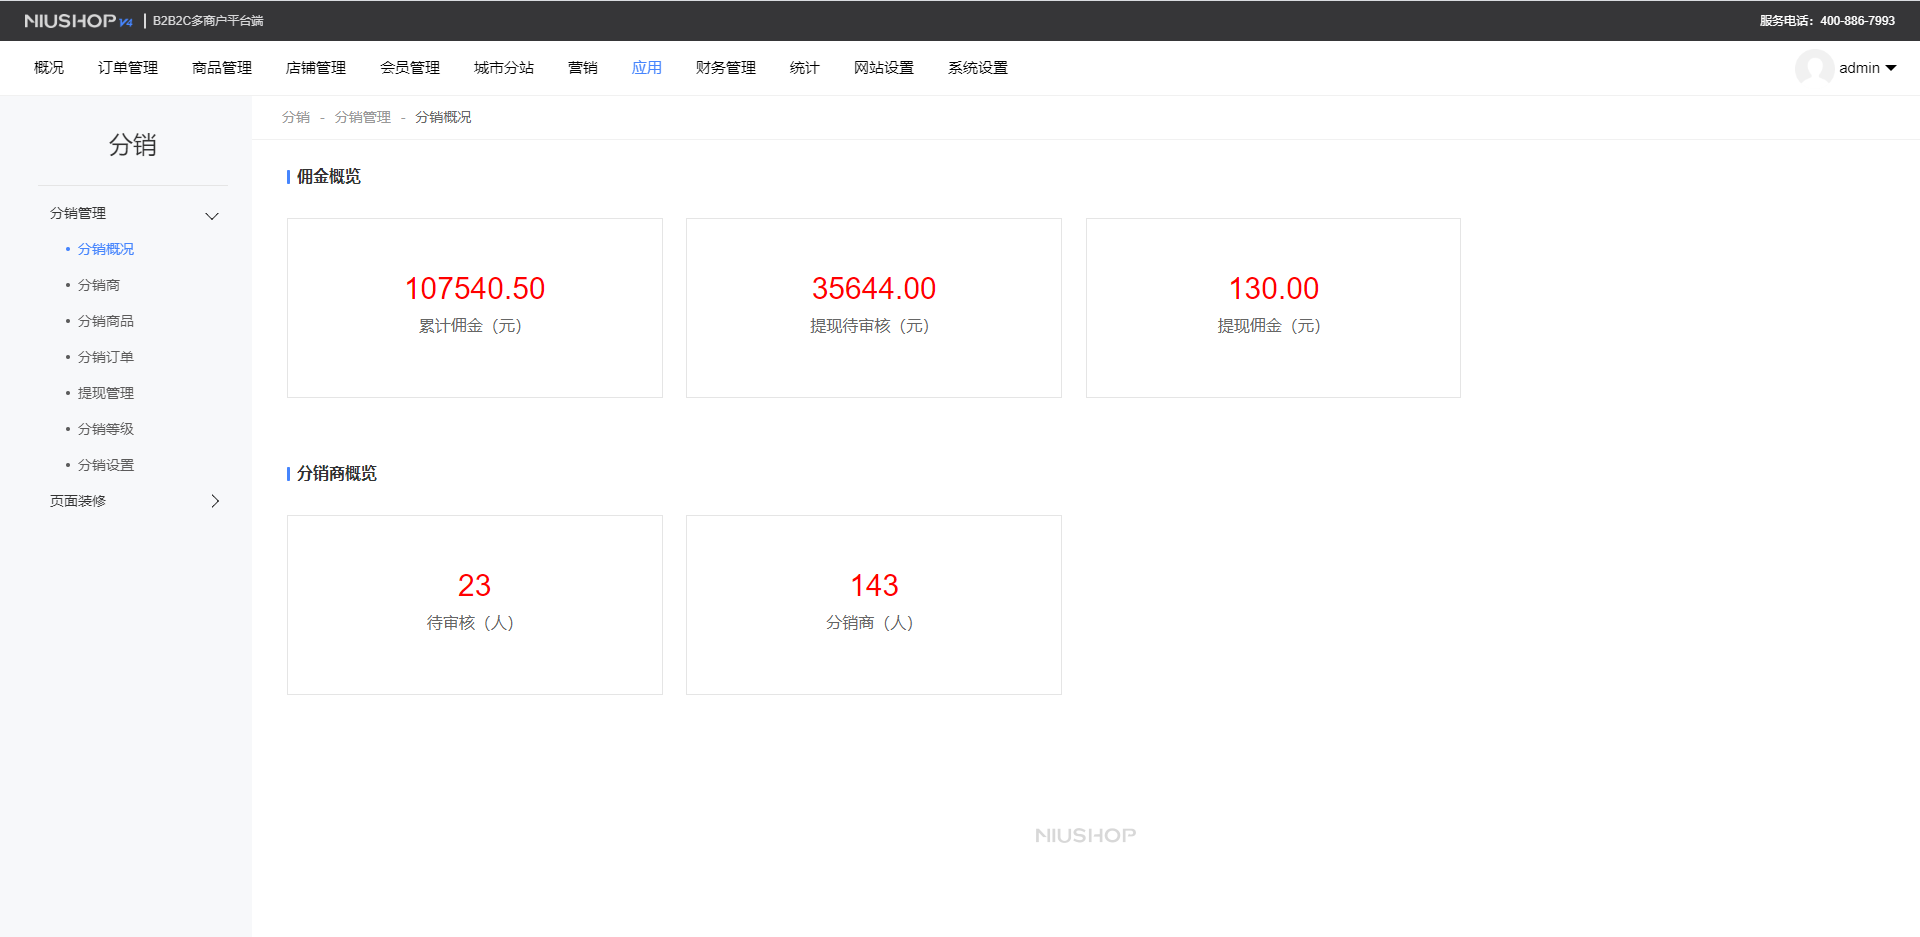Open the 概况 menu
Viewport: 1920px width, 937px height.
pos(49,68)
